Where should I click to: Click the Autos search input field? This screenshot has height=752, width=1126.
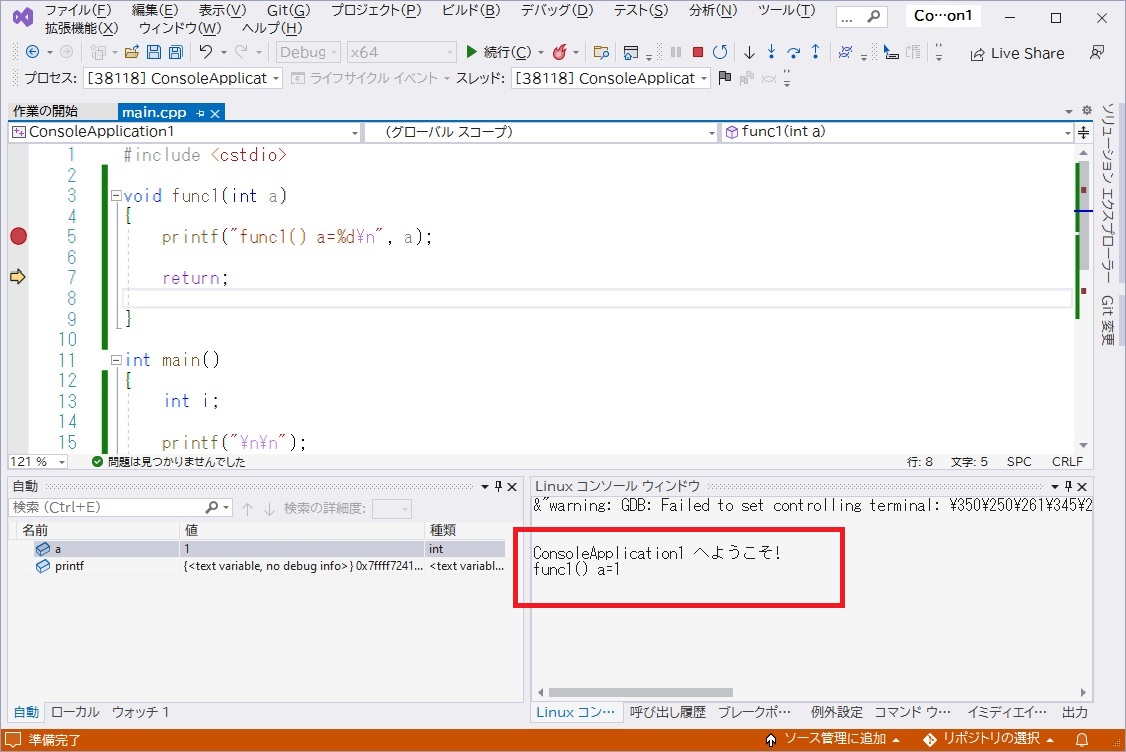tap(108, 507)
